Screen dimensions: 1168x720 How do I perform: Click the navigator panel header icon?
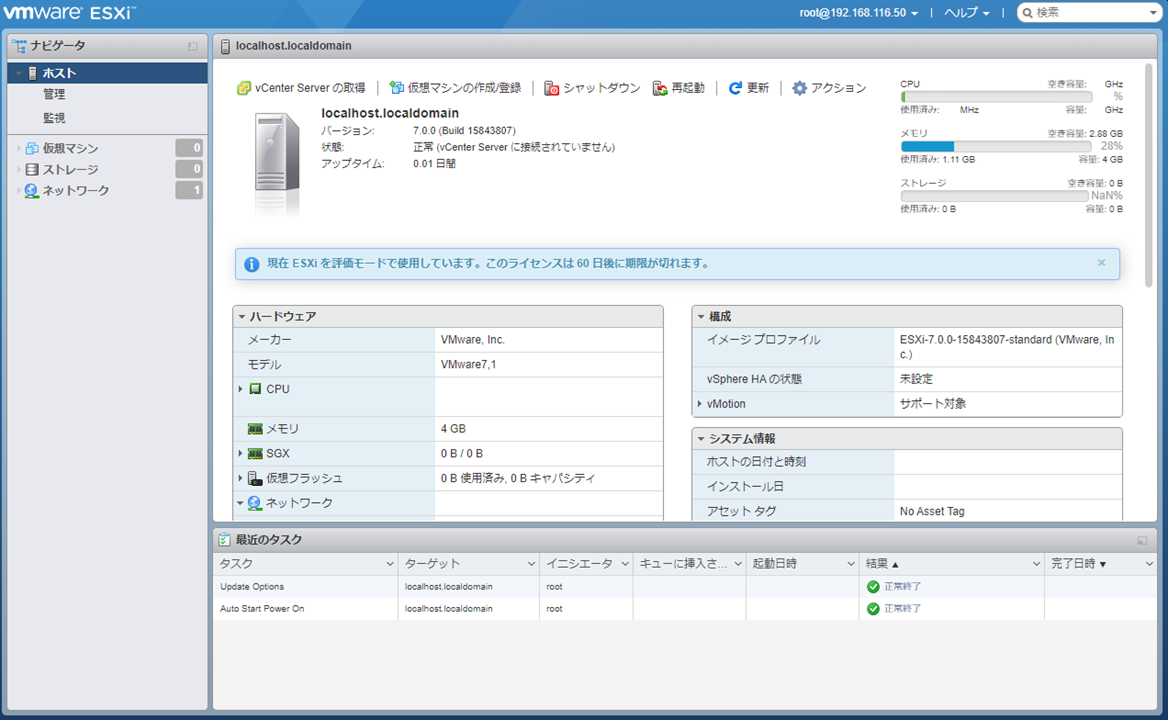tap(19, 45)
